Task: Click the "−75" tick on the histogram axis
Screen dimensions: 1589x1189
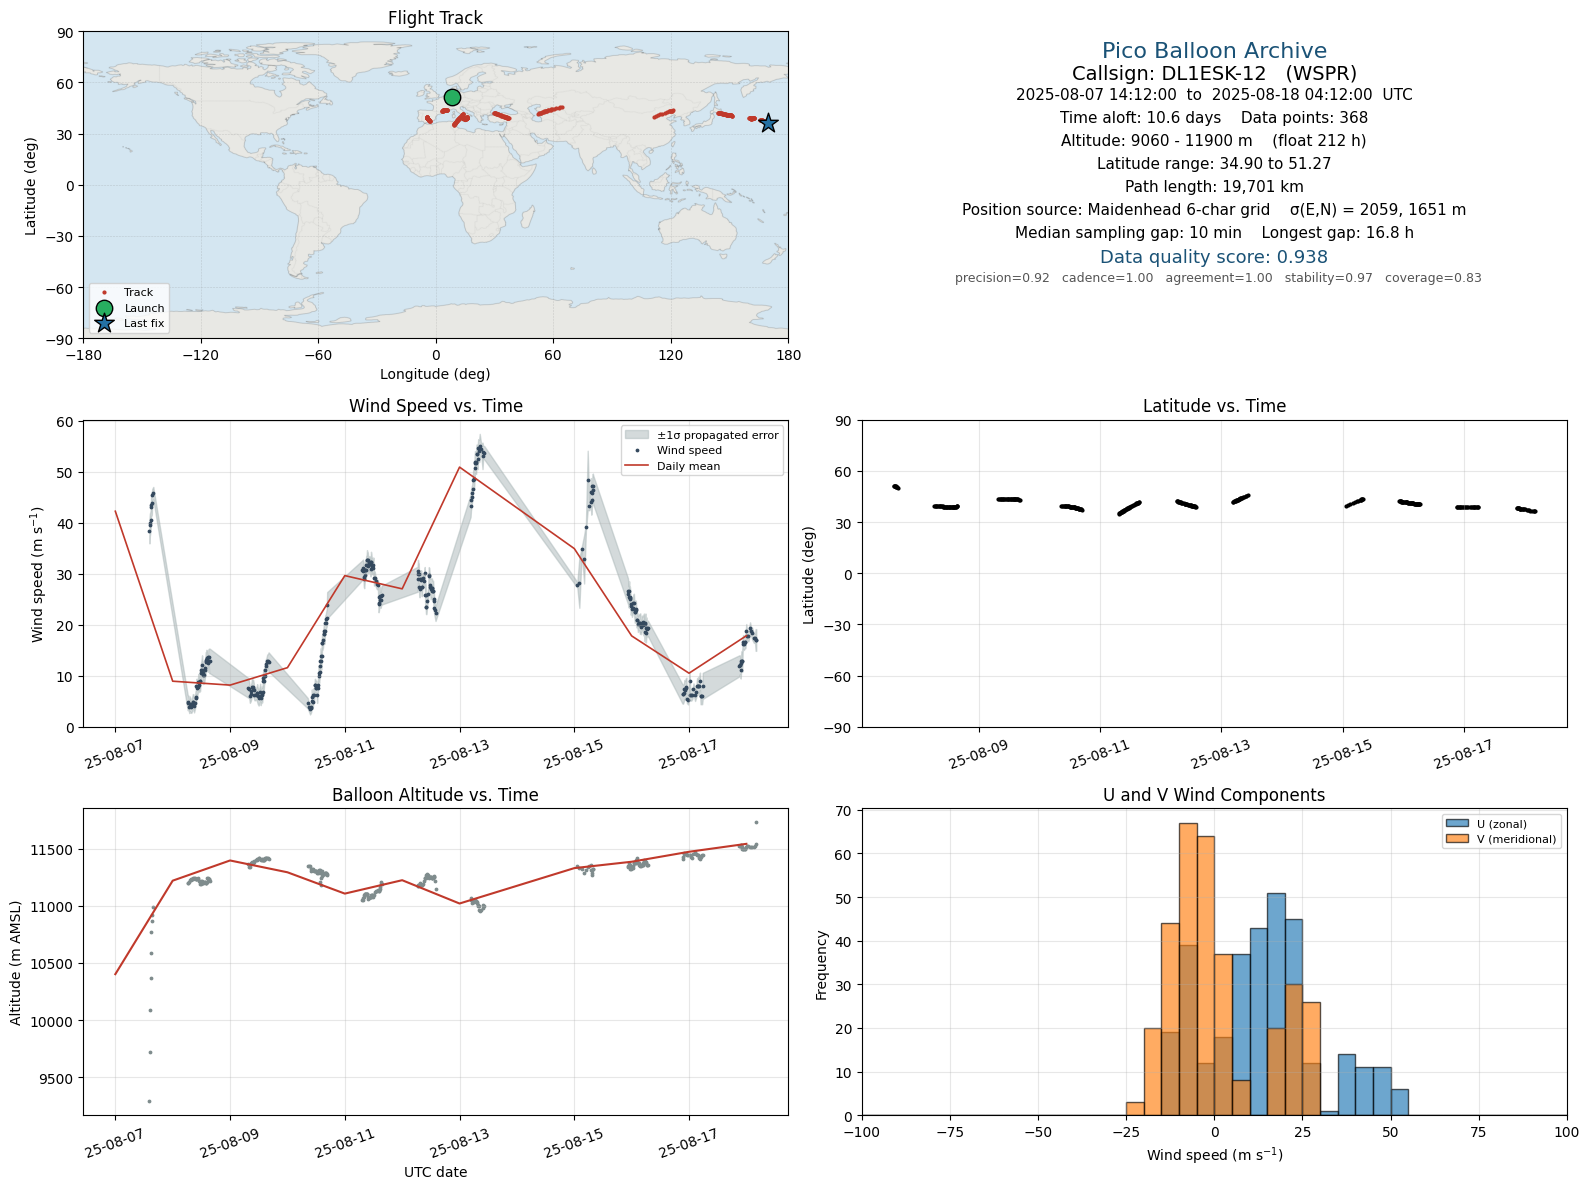Action: tap(950, 1133)
